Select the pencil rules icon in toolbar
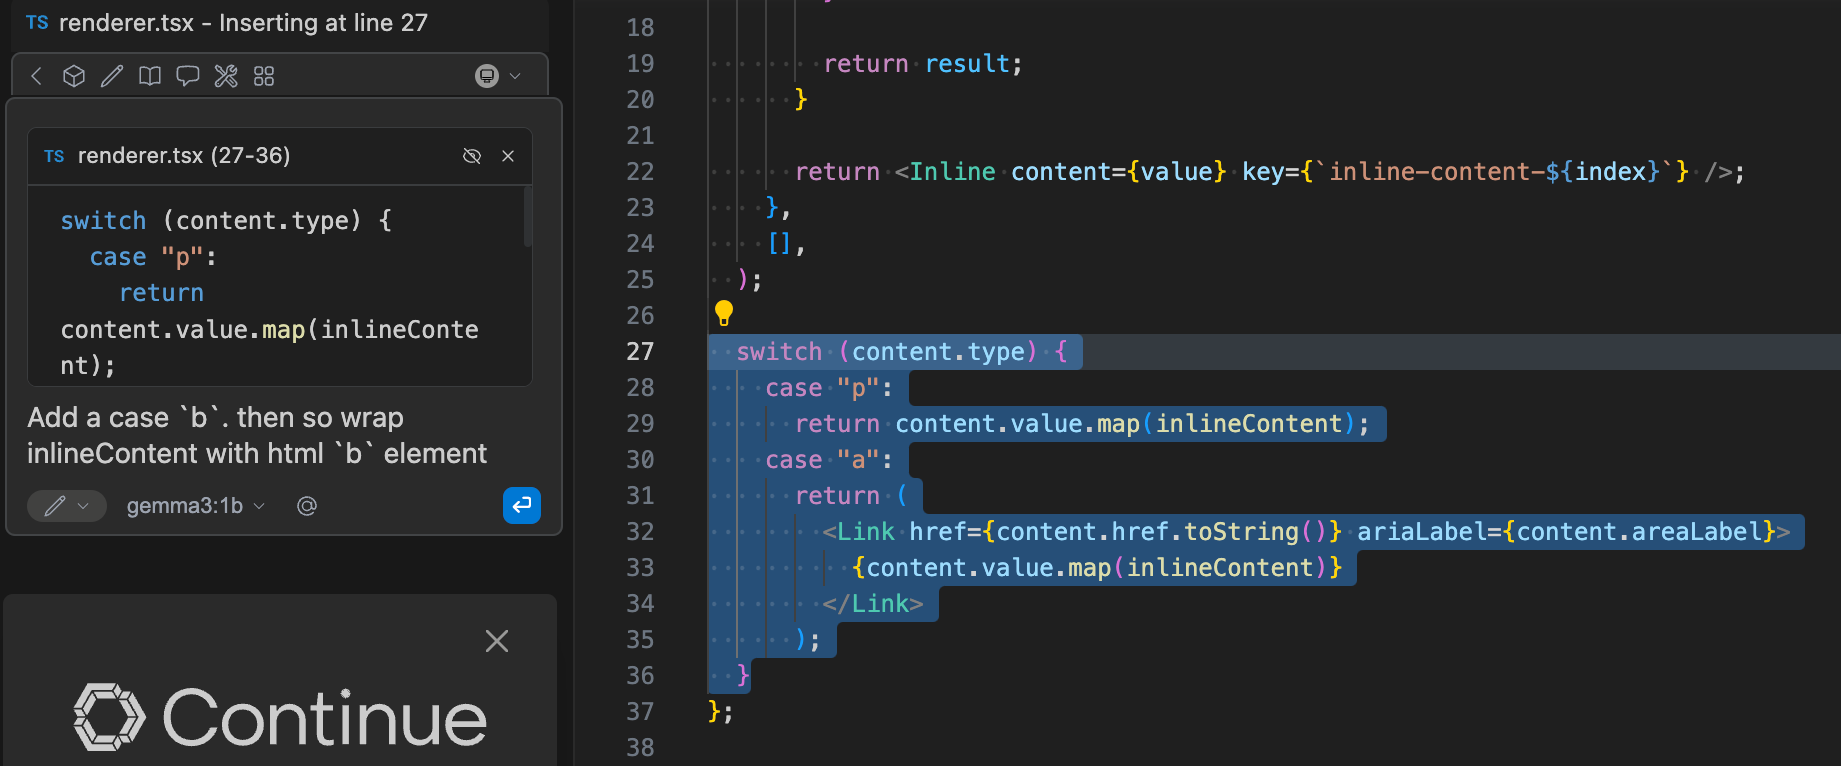Image resolution: width=1841 pixels, height=766 pixels. pyautogui.click(x=112, y=76)
